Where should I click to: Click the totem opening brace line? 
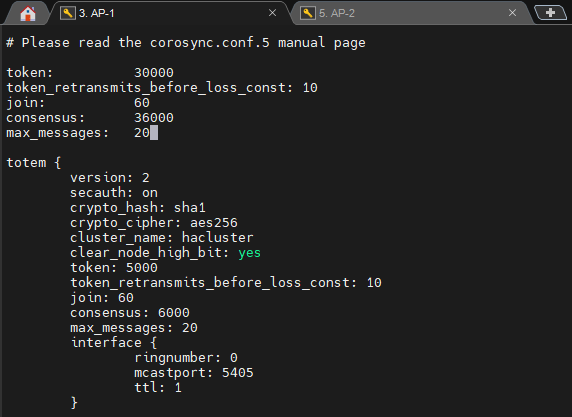[34, 163]
